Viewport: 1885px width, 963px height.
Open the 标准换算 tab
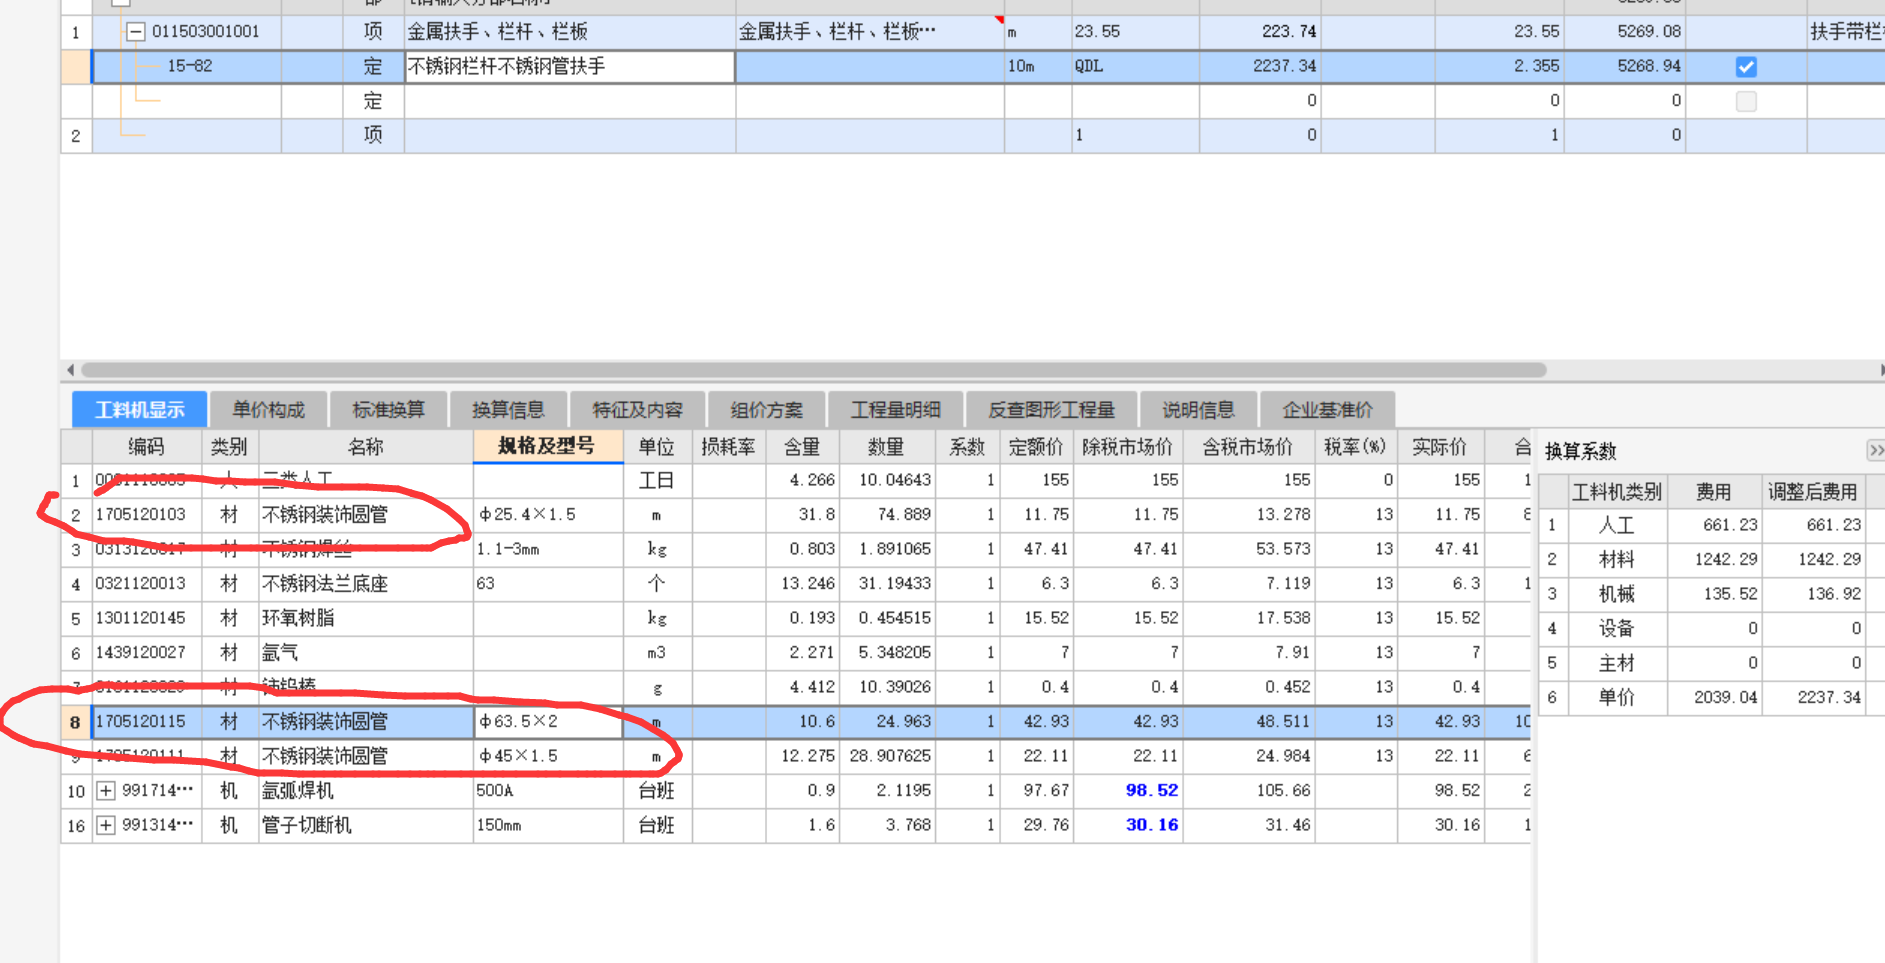click(x=389, y=410)
